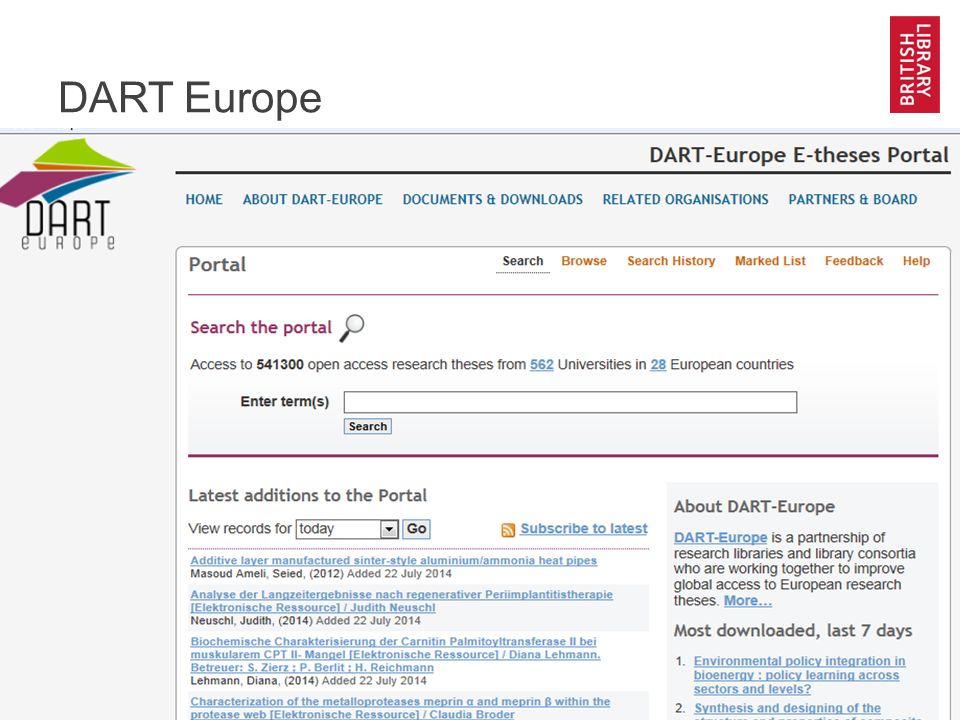Screen dimensions: 960x720
Task: Open the Marked List tab
Action: pos(770,261)
